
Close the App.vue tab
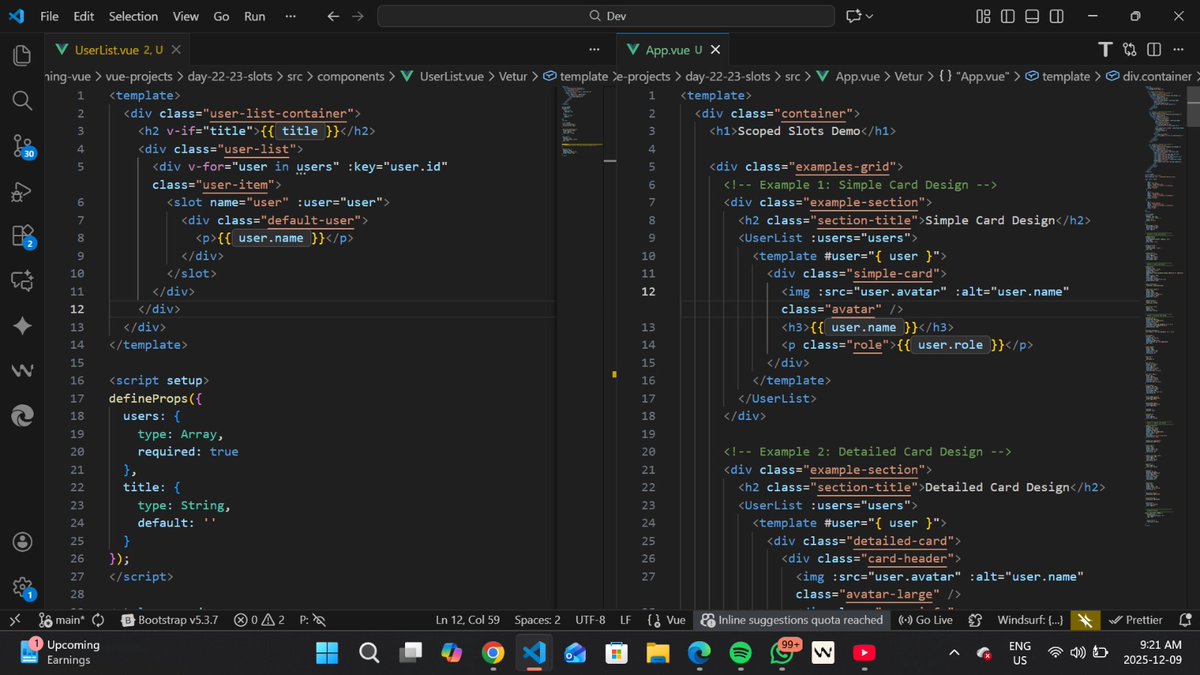[715, 50]
